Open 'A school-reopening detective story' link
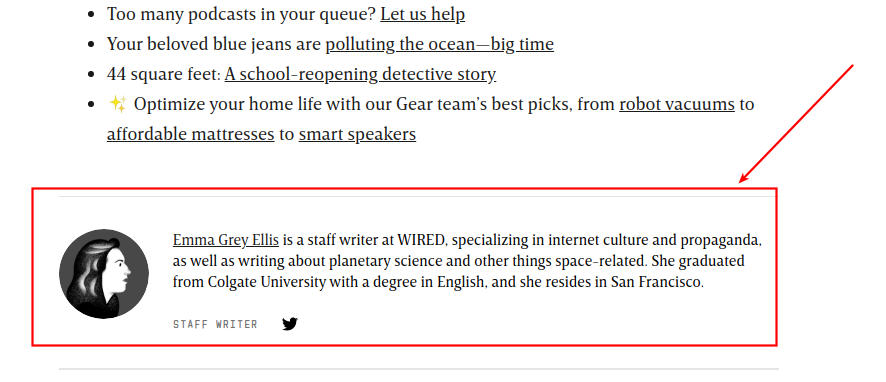The height and width of the screenshot is (382, 886). pos(360,74)
